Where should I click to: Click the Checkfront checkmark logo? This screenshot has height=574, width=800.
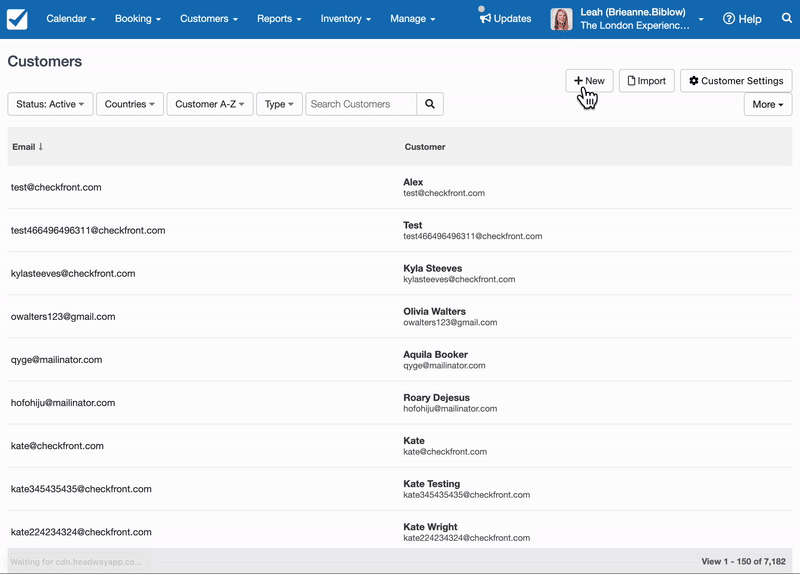pos(17,19)
